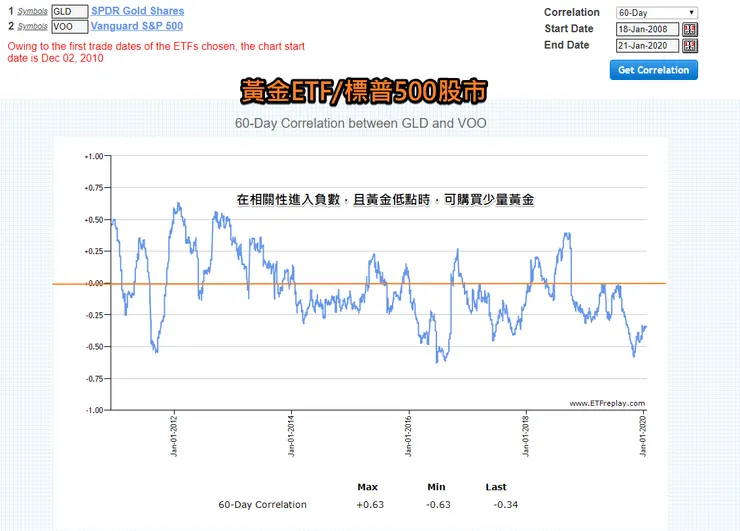740x531 pixels.
Task: Click the Get Correlation button
Action: [x=654, y=70]
